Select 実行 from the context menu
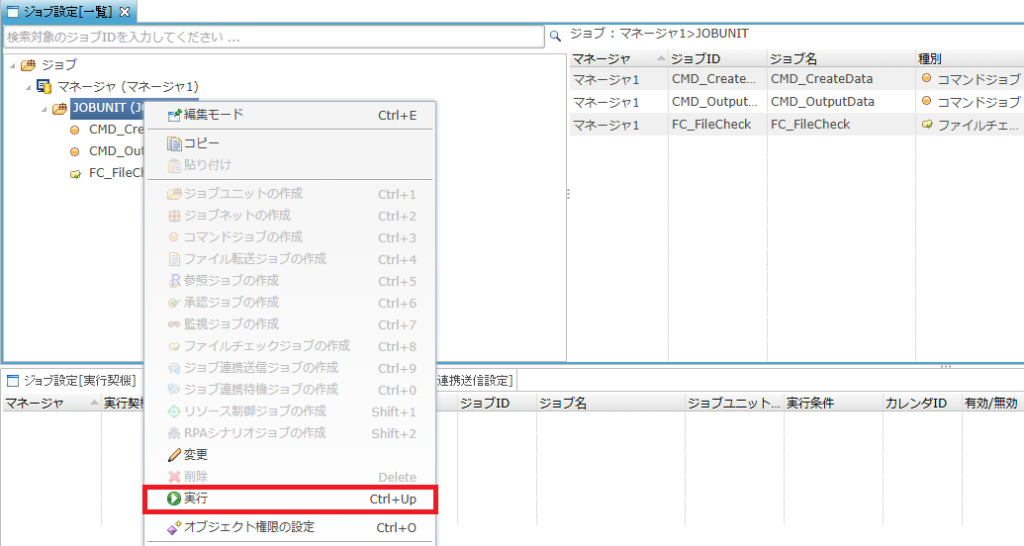Image resolution: width=1024 pixels, height=546 pixels. (290, 498)
